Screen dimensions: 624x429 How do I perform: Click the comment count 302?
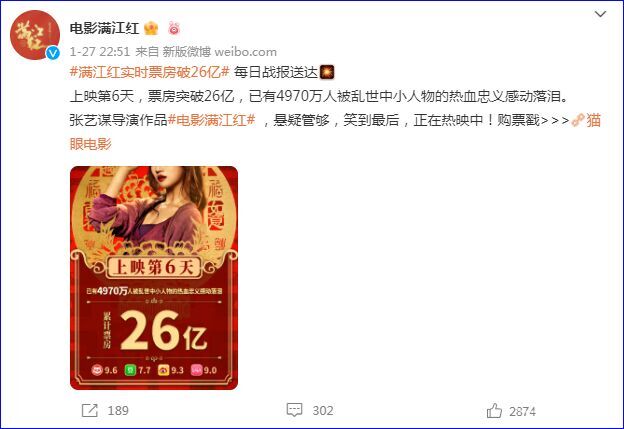(323, 410)
